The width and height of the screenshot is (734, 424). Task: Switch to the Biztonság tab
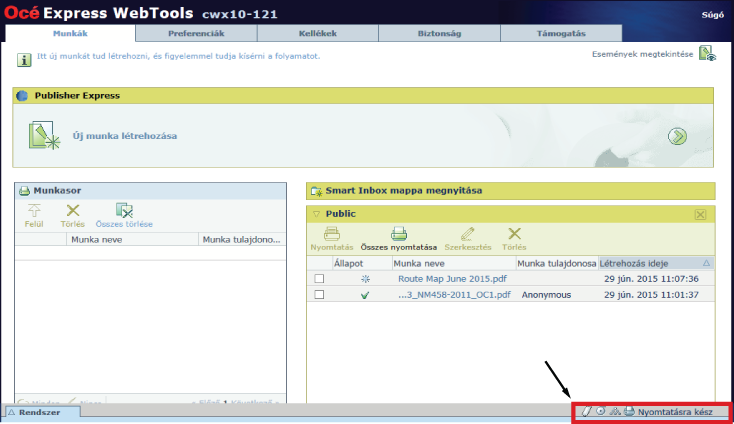click(440, 33)
